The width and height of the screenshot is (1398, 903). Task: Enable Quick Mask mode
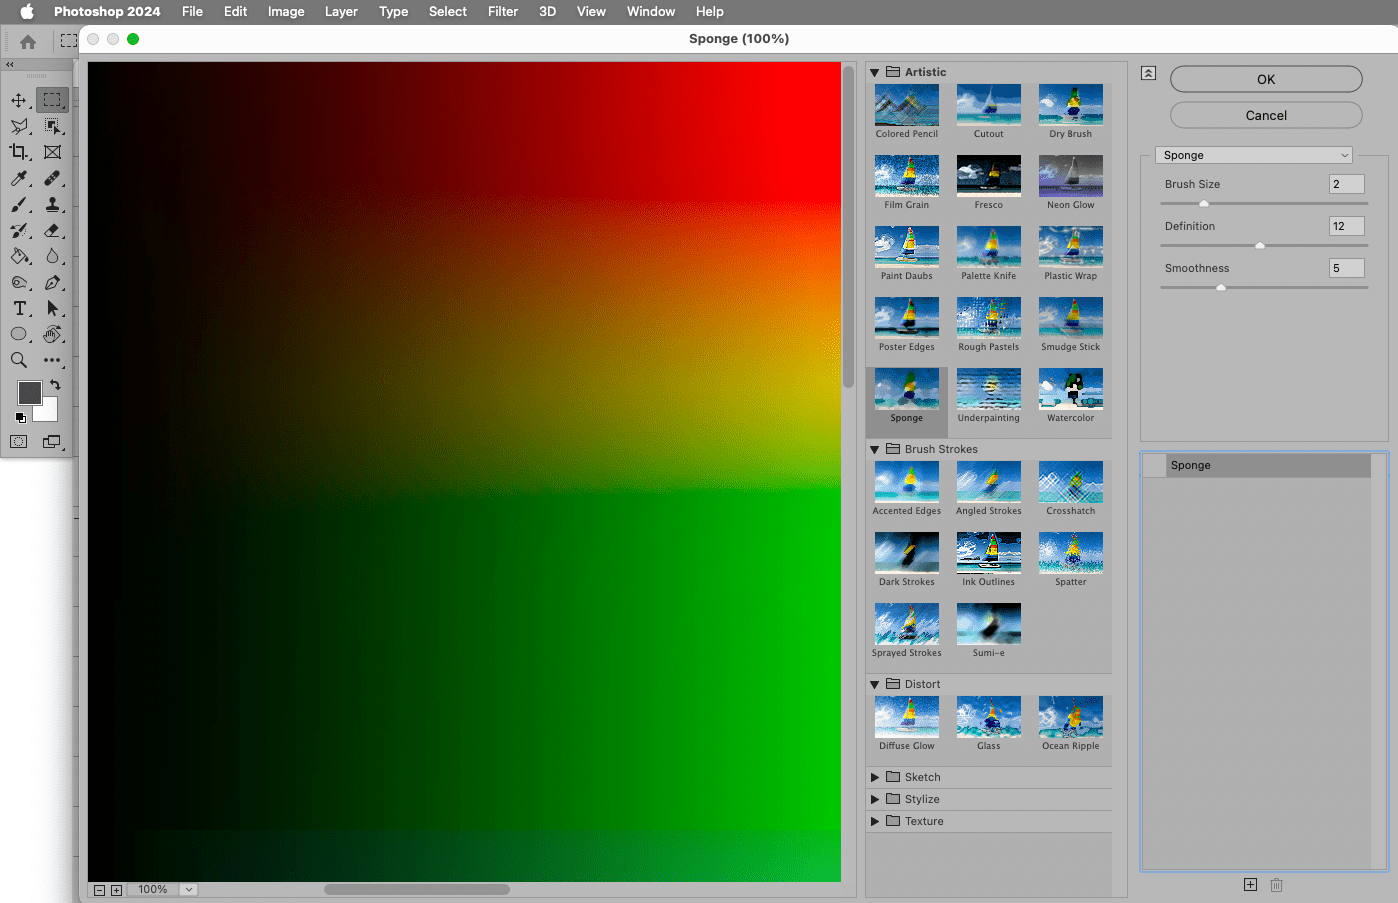point(18,441)
